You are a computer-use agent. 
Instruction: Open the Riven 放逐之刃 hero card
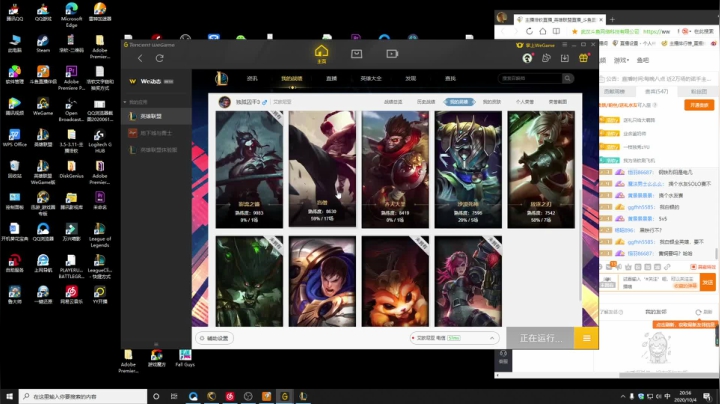pos(541,169)
